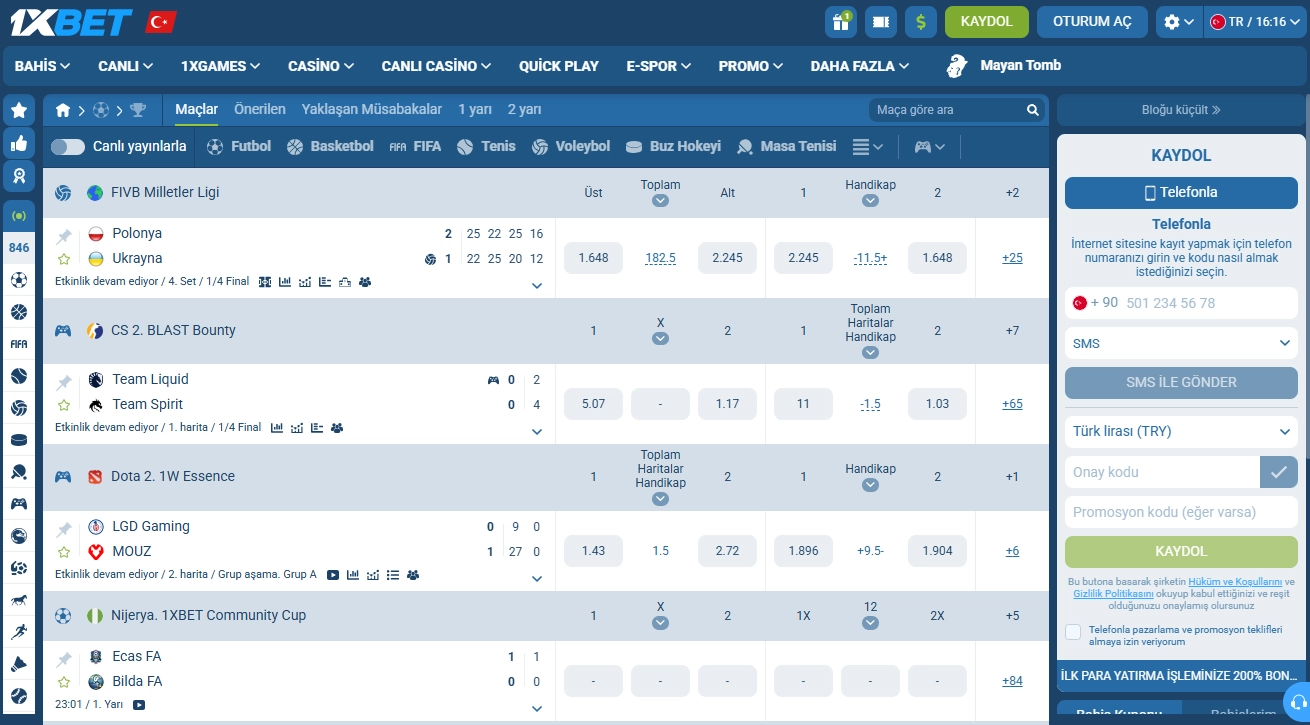Click the 1XBET logo

coord(71,22)
